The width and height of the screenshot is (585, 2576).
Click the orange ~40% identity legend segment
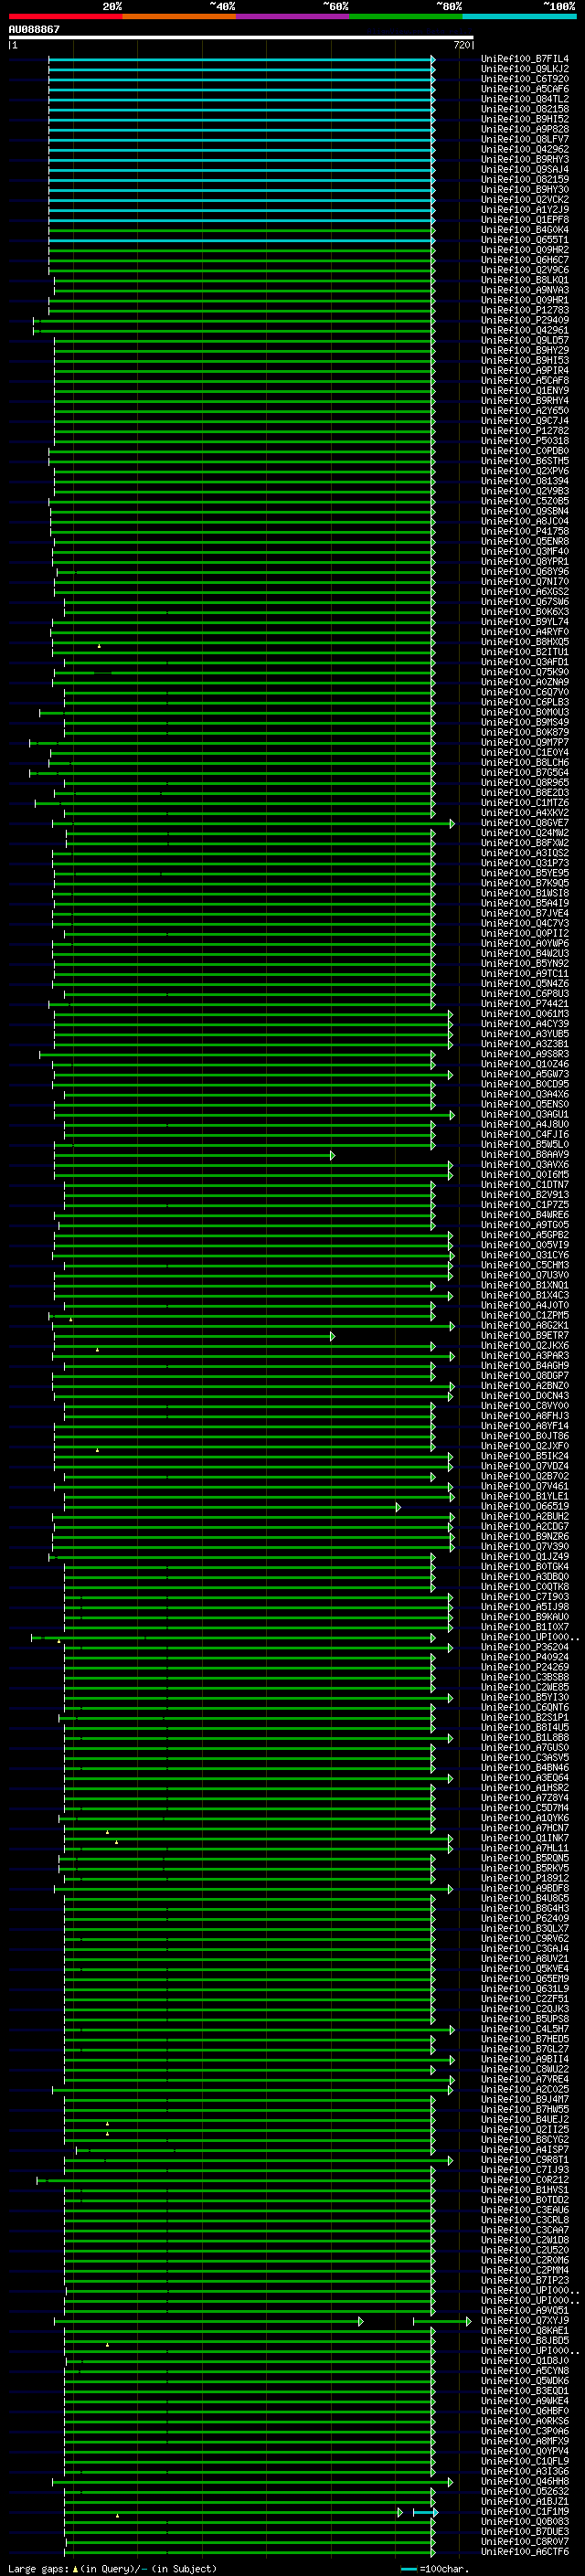179,16
